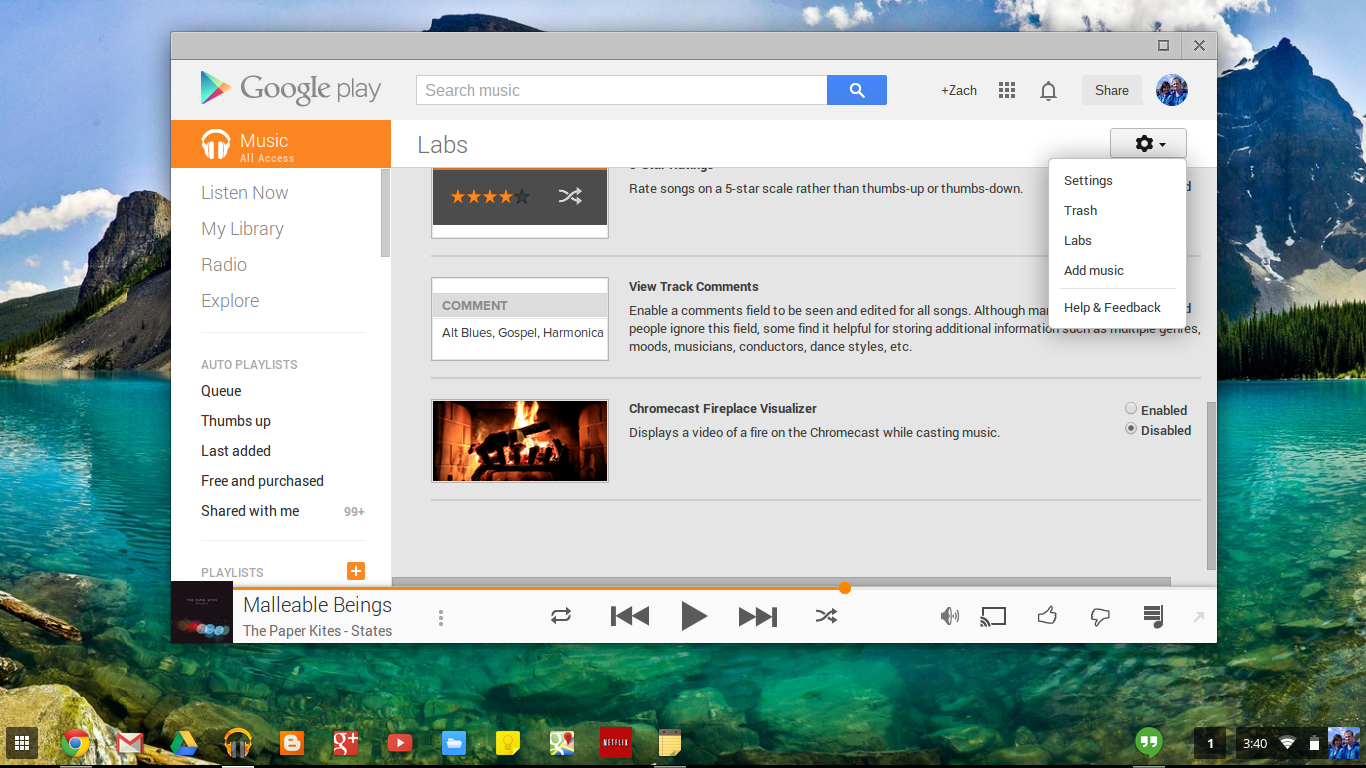
Task: Open Hangouts from the shelf
Action: point(1150,743)
